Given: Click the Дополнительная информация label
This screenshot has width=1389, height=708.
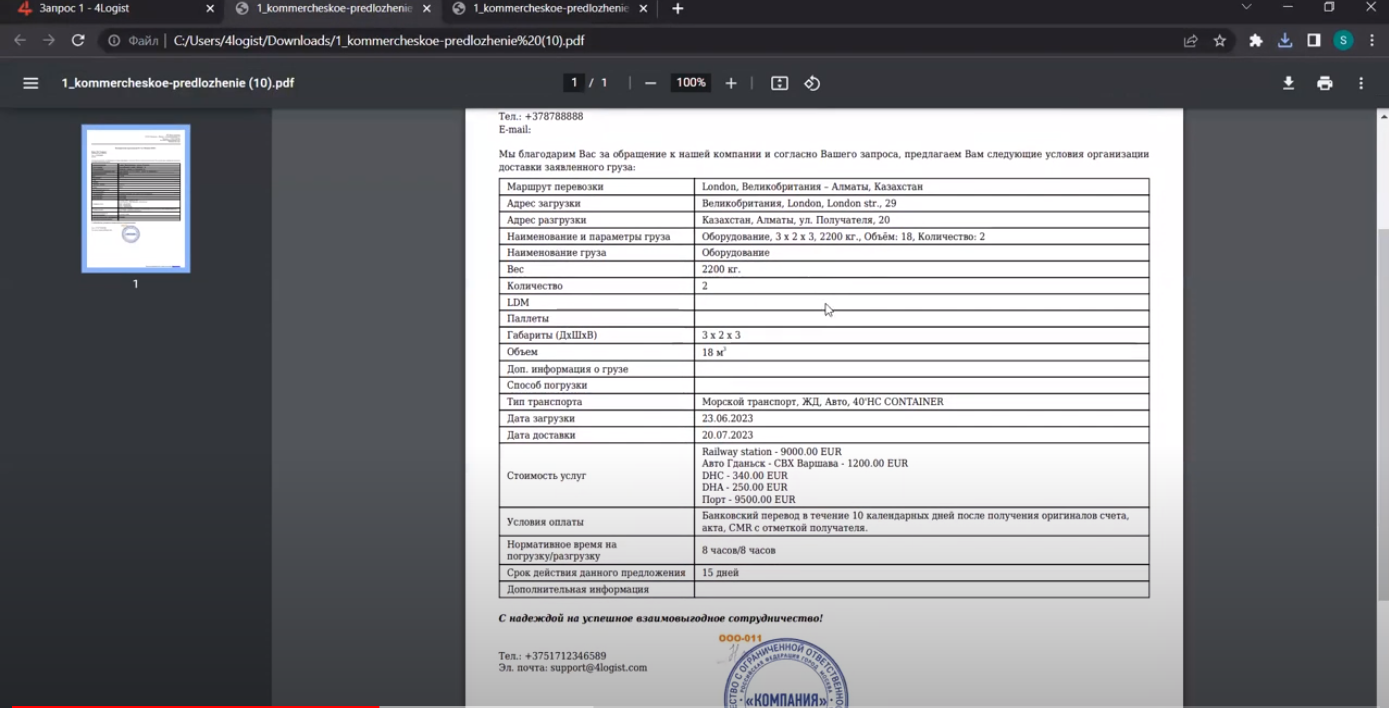Looking at the screenshot, I should click(x=578, y=590).
